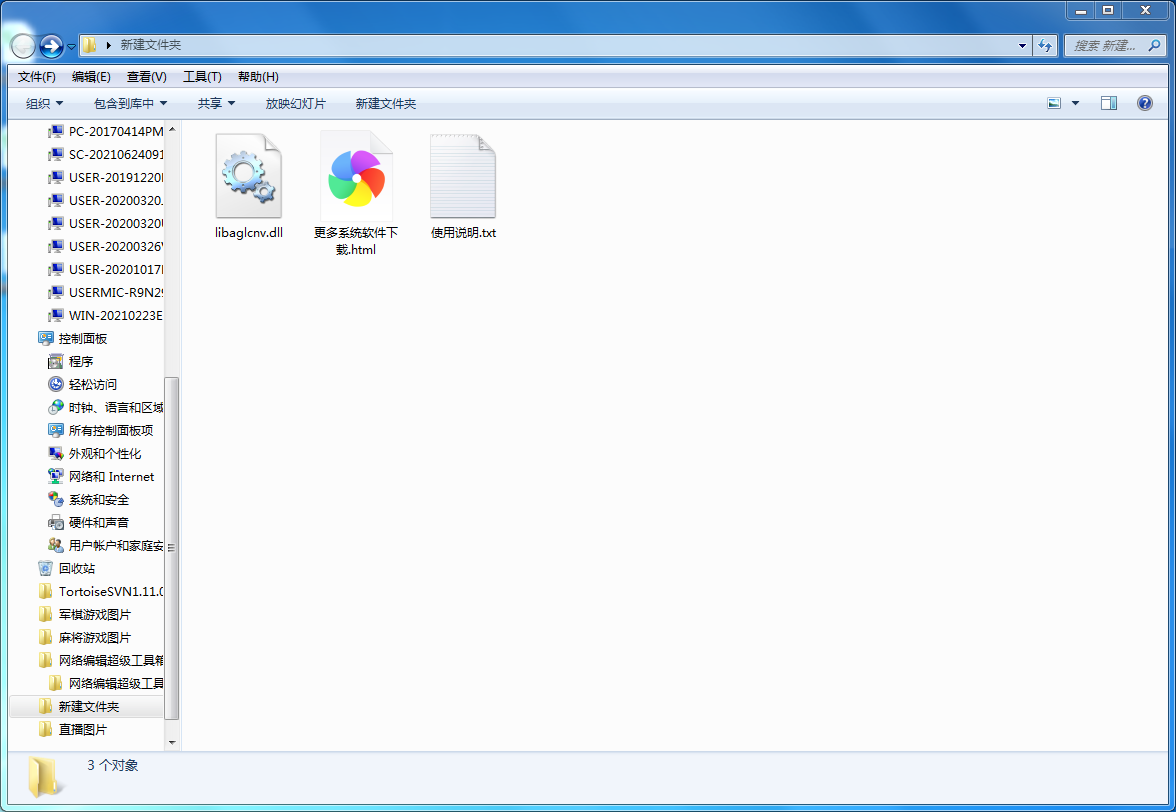Click the change view icon
The image size is (1176, 812).
1054,103
